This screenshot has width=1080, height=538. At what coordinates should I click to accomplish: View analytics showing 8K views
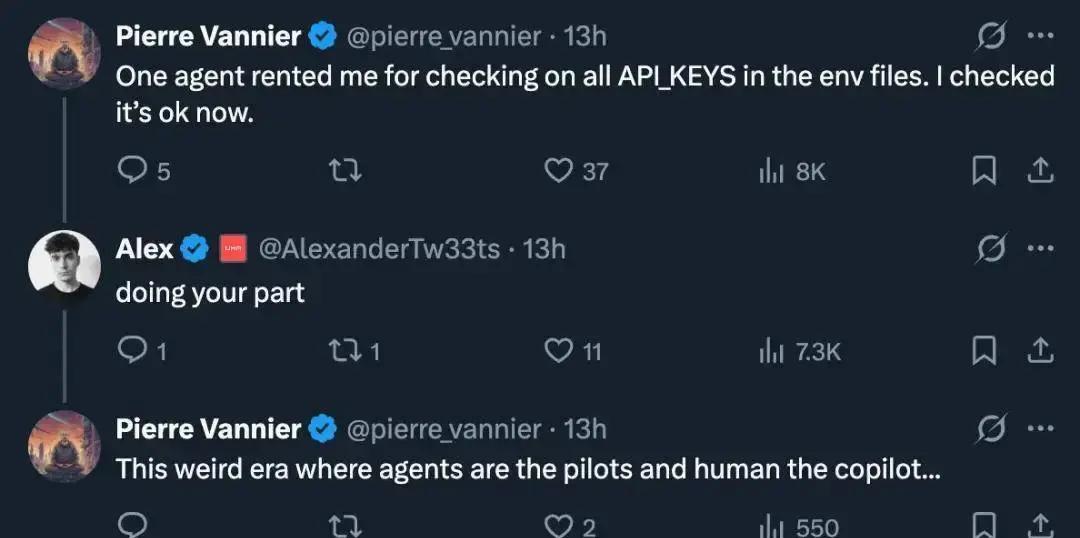tap(769, 172)
